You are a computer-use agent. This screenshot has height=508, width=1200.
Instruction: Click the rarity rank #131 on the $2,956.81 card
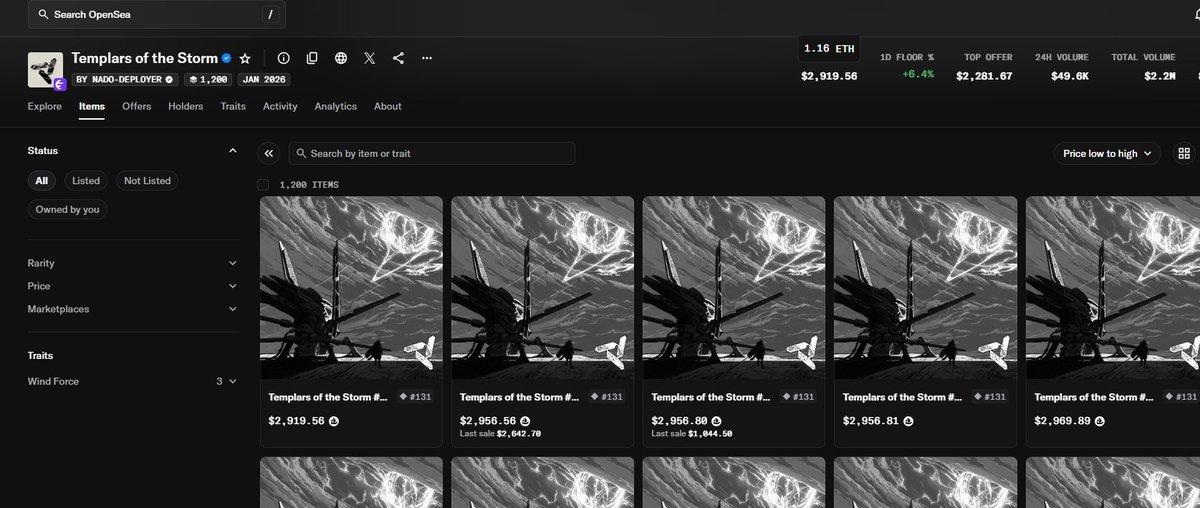coord(991,397)
